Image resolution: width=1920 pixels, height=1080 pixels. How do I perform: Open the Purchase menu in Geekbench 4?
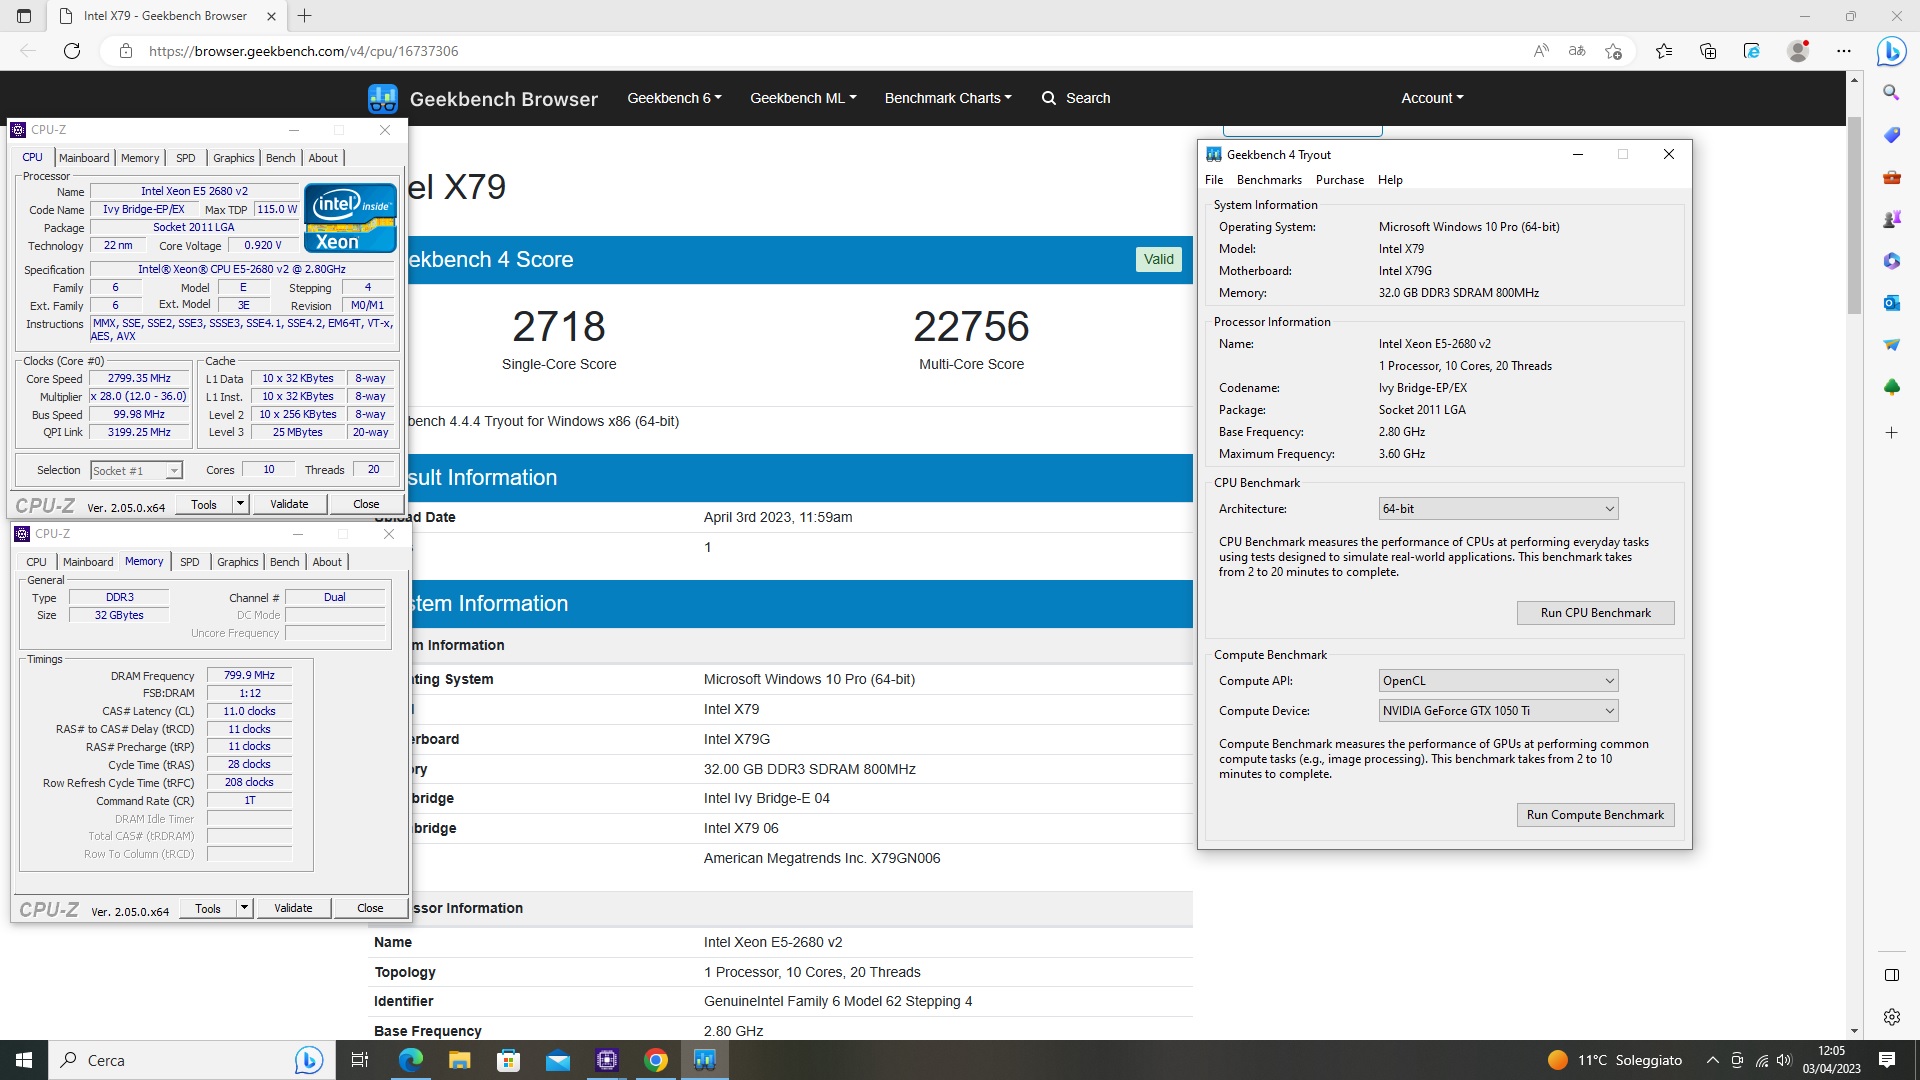(1340, 180)
